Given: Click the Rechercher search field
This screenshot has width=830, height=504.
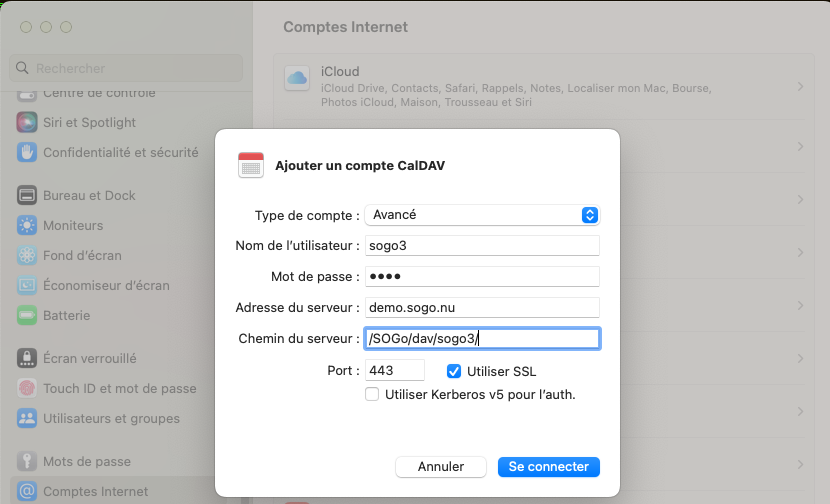Looking at the screenshot, I should click(127, 68).
